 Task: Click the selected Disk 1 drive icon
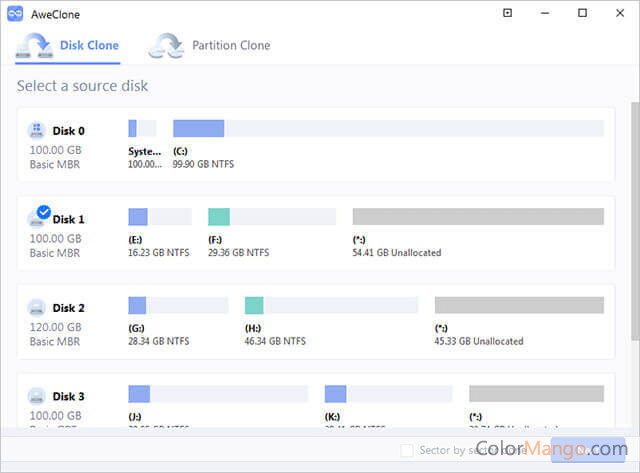[36, 219]
